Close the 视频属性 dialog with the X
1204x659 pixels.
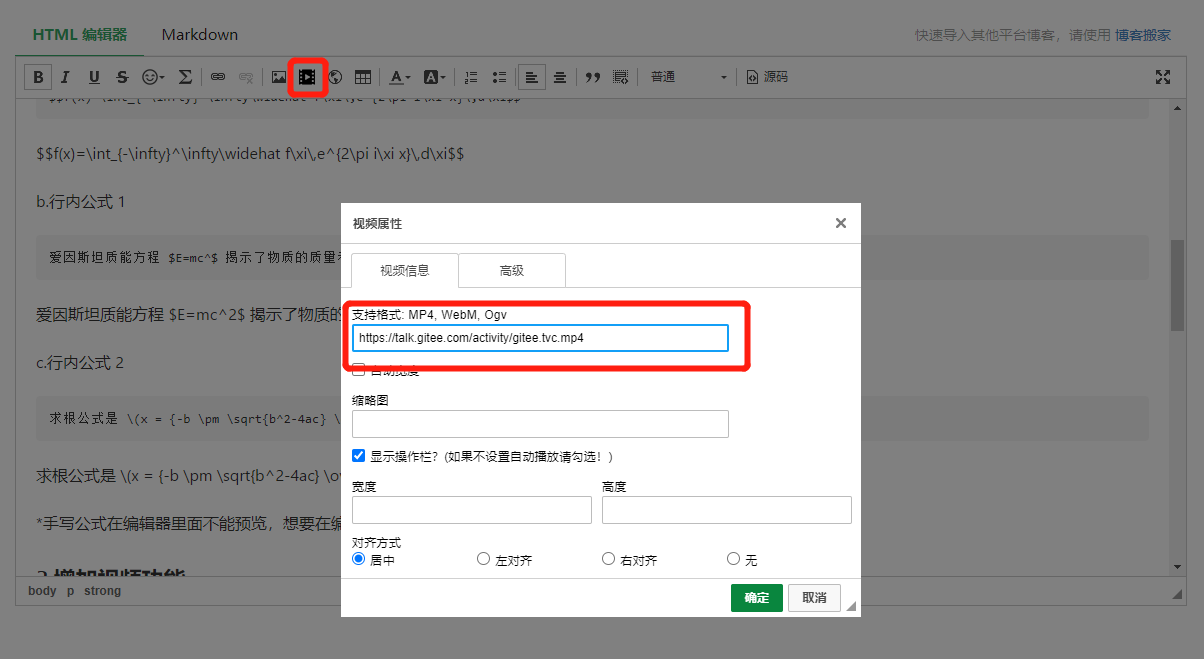pos(841,223)
